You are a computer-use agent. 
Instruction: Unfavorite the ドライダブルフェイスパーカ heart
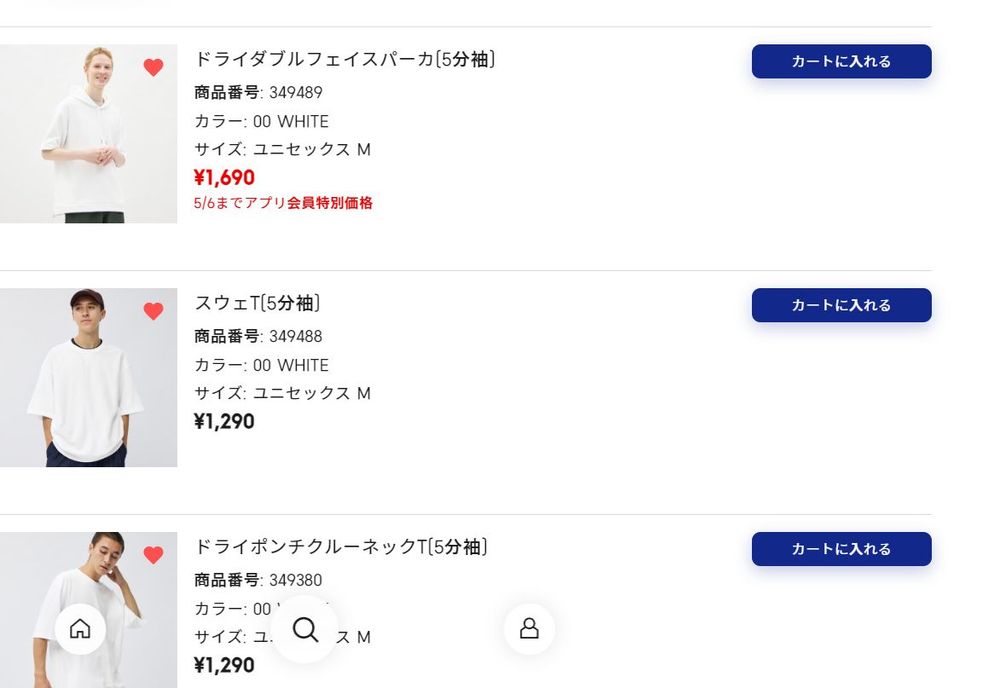click(x=153, y=68)
